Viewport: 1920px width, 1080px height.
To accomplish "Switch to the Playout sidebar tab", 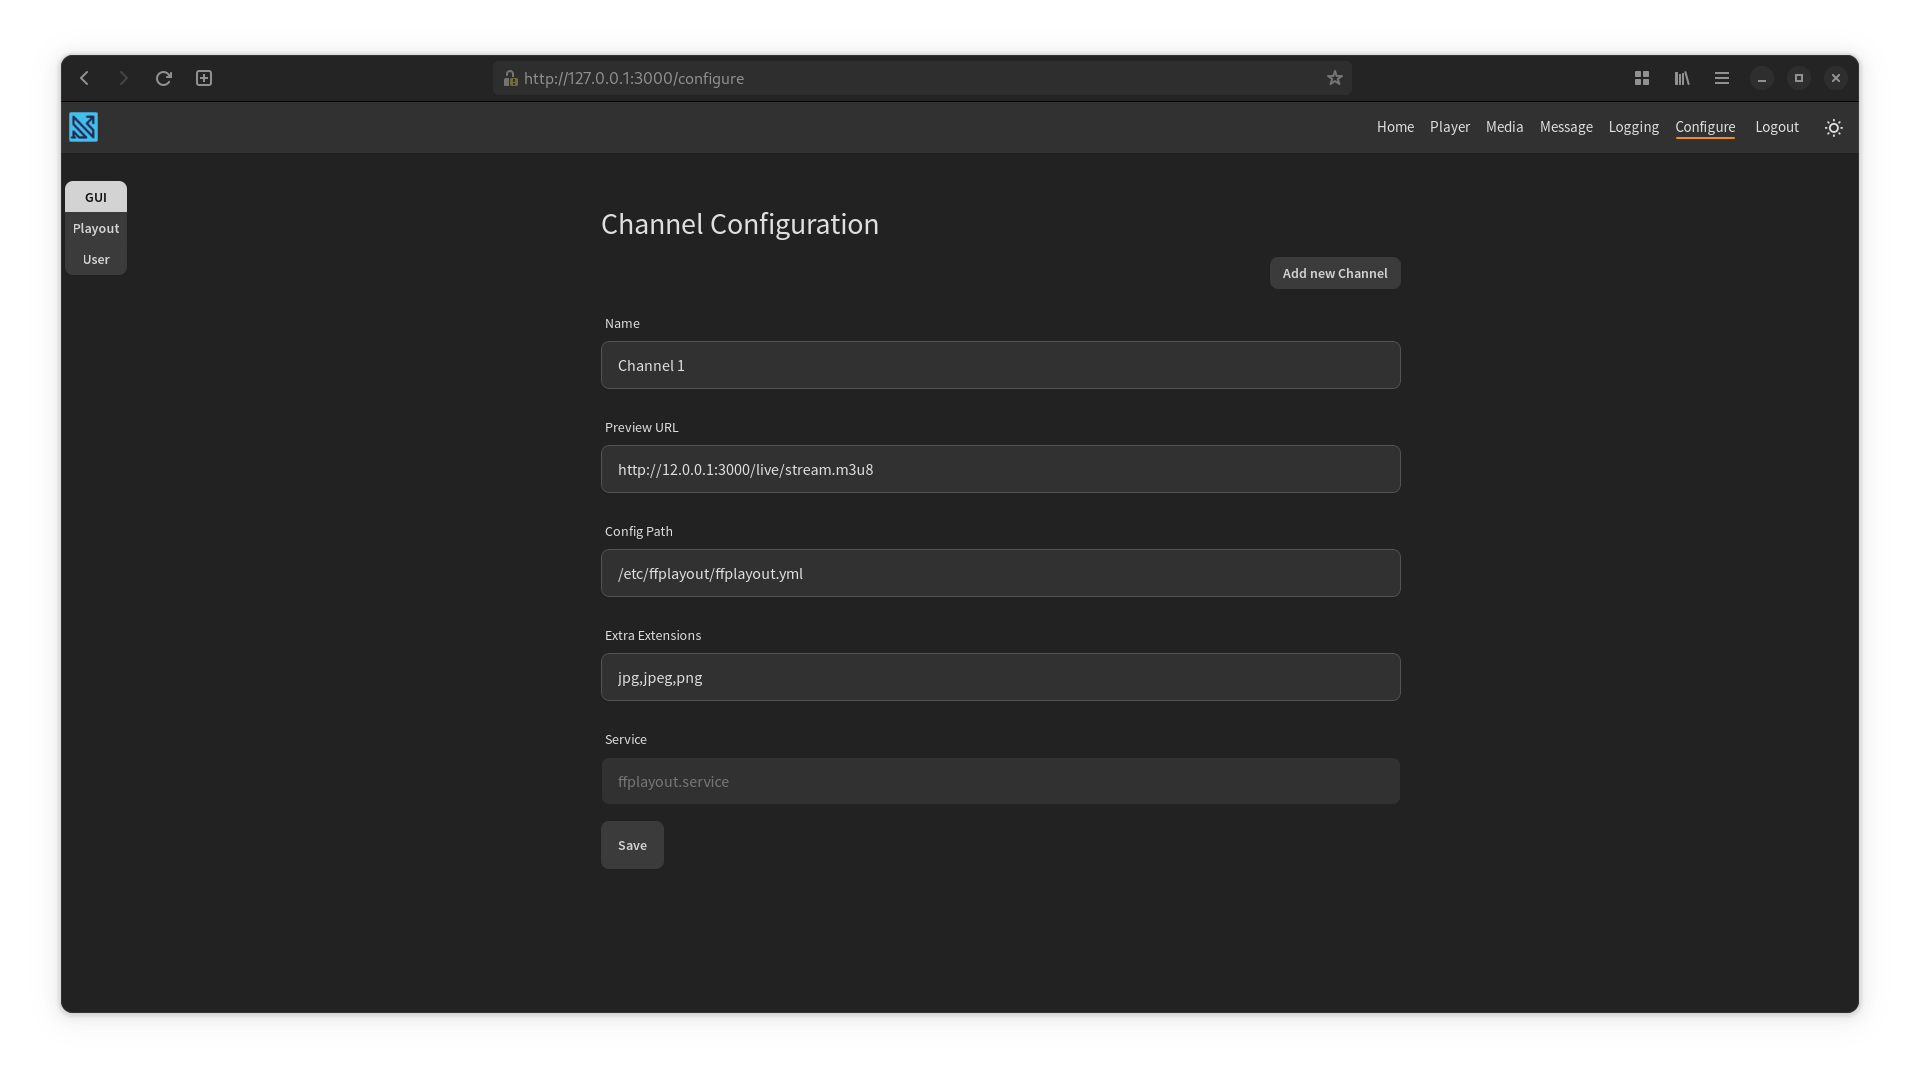I will tap(96, 228).
